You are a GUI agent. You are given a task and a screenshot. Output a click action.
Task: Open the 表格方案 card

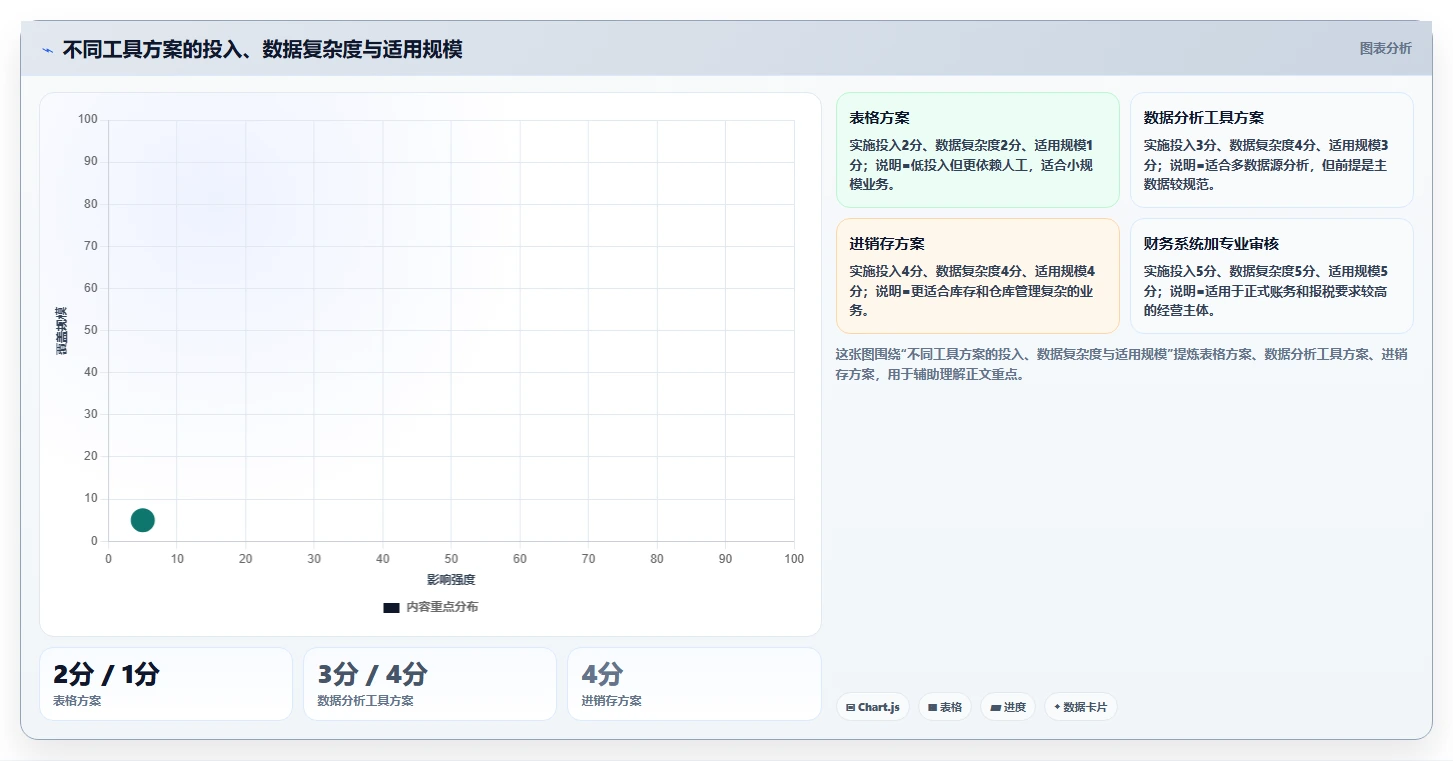click(977, 150)
